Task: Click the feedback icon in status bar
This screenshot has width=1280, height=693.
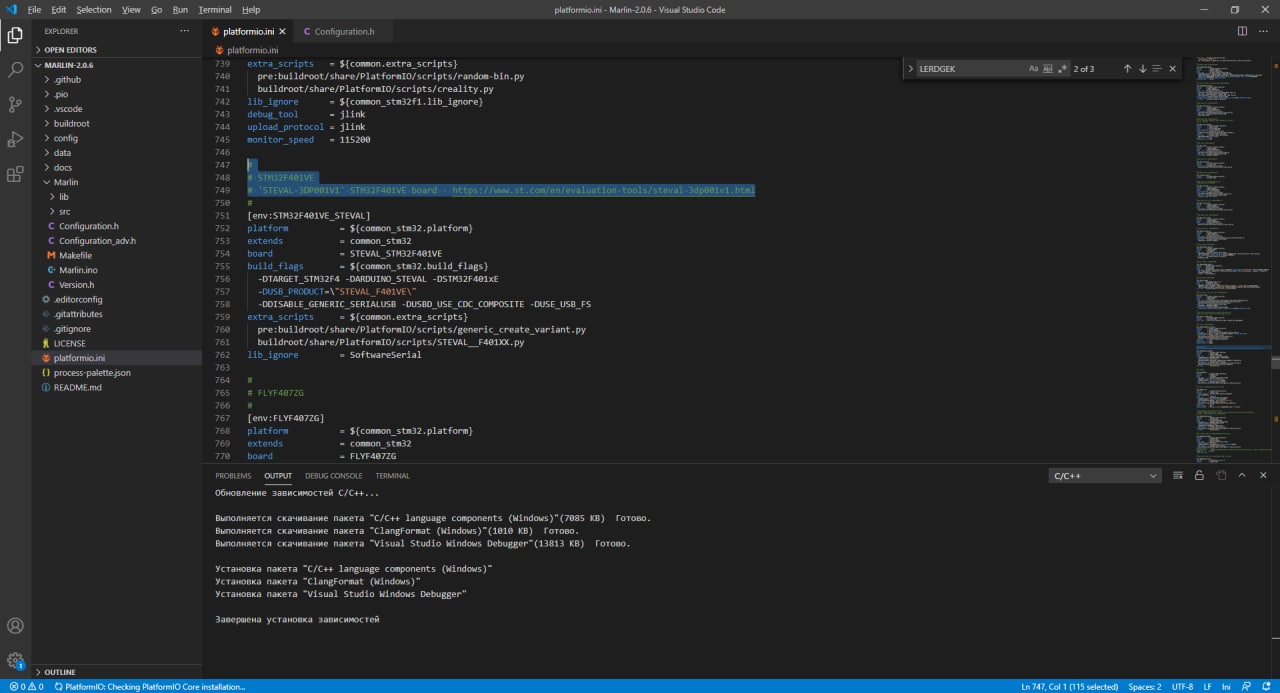Action: [1247, 686]
